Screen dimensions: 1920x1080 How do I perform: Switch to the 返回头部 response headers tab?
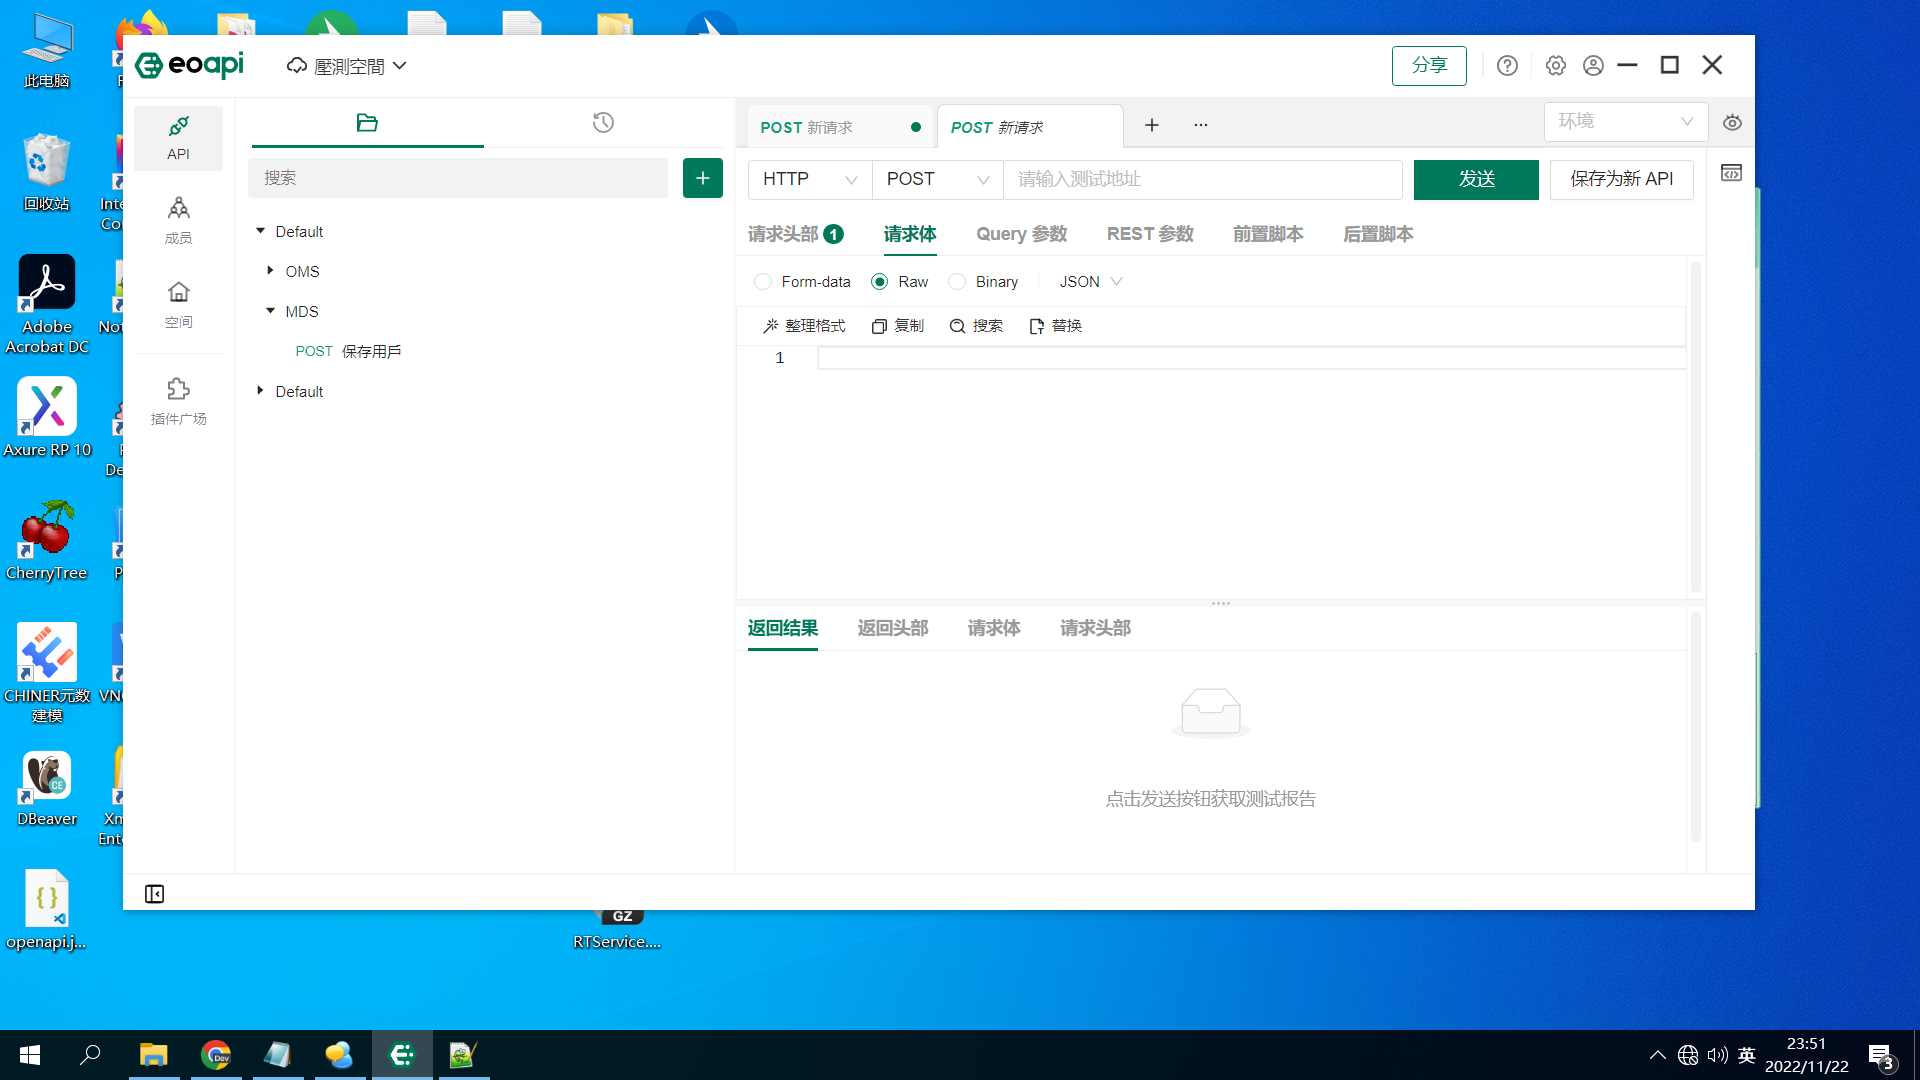pos(893,628)
